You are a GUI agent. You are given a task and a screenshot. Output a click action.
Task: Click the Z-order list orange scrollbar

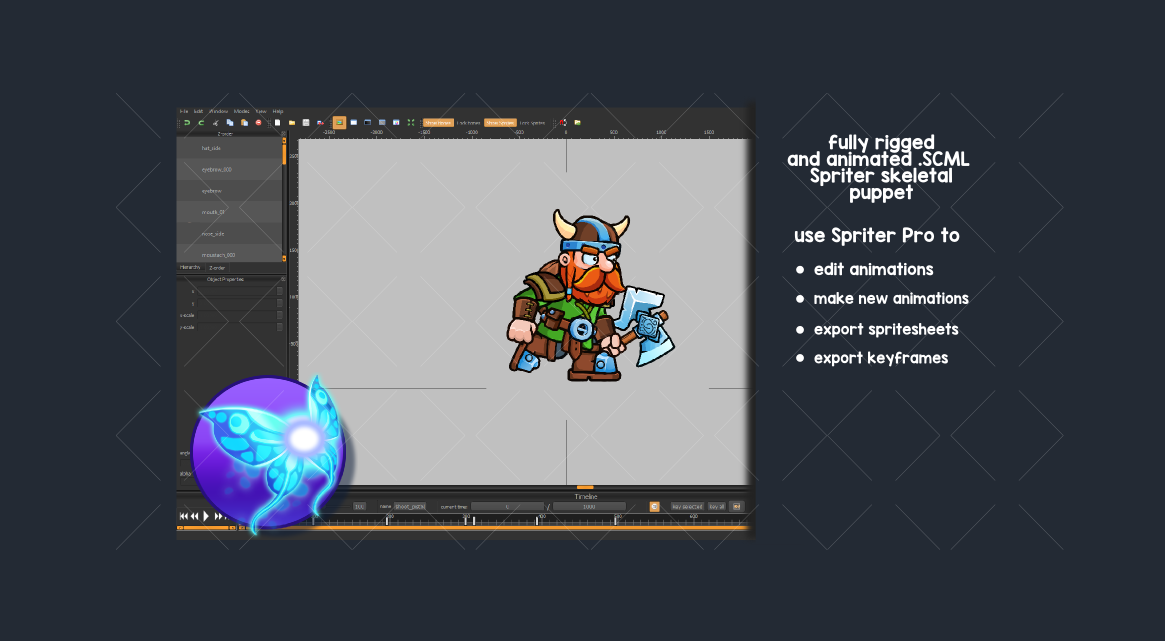(284, 152)
